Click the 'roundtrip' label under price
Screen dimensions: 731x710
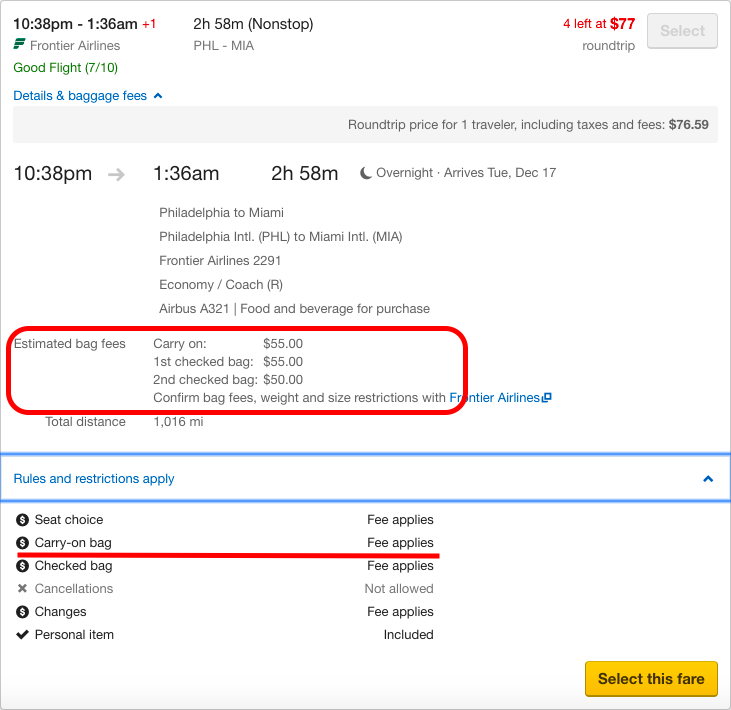608,46
